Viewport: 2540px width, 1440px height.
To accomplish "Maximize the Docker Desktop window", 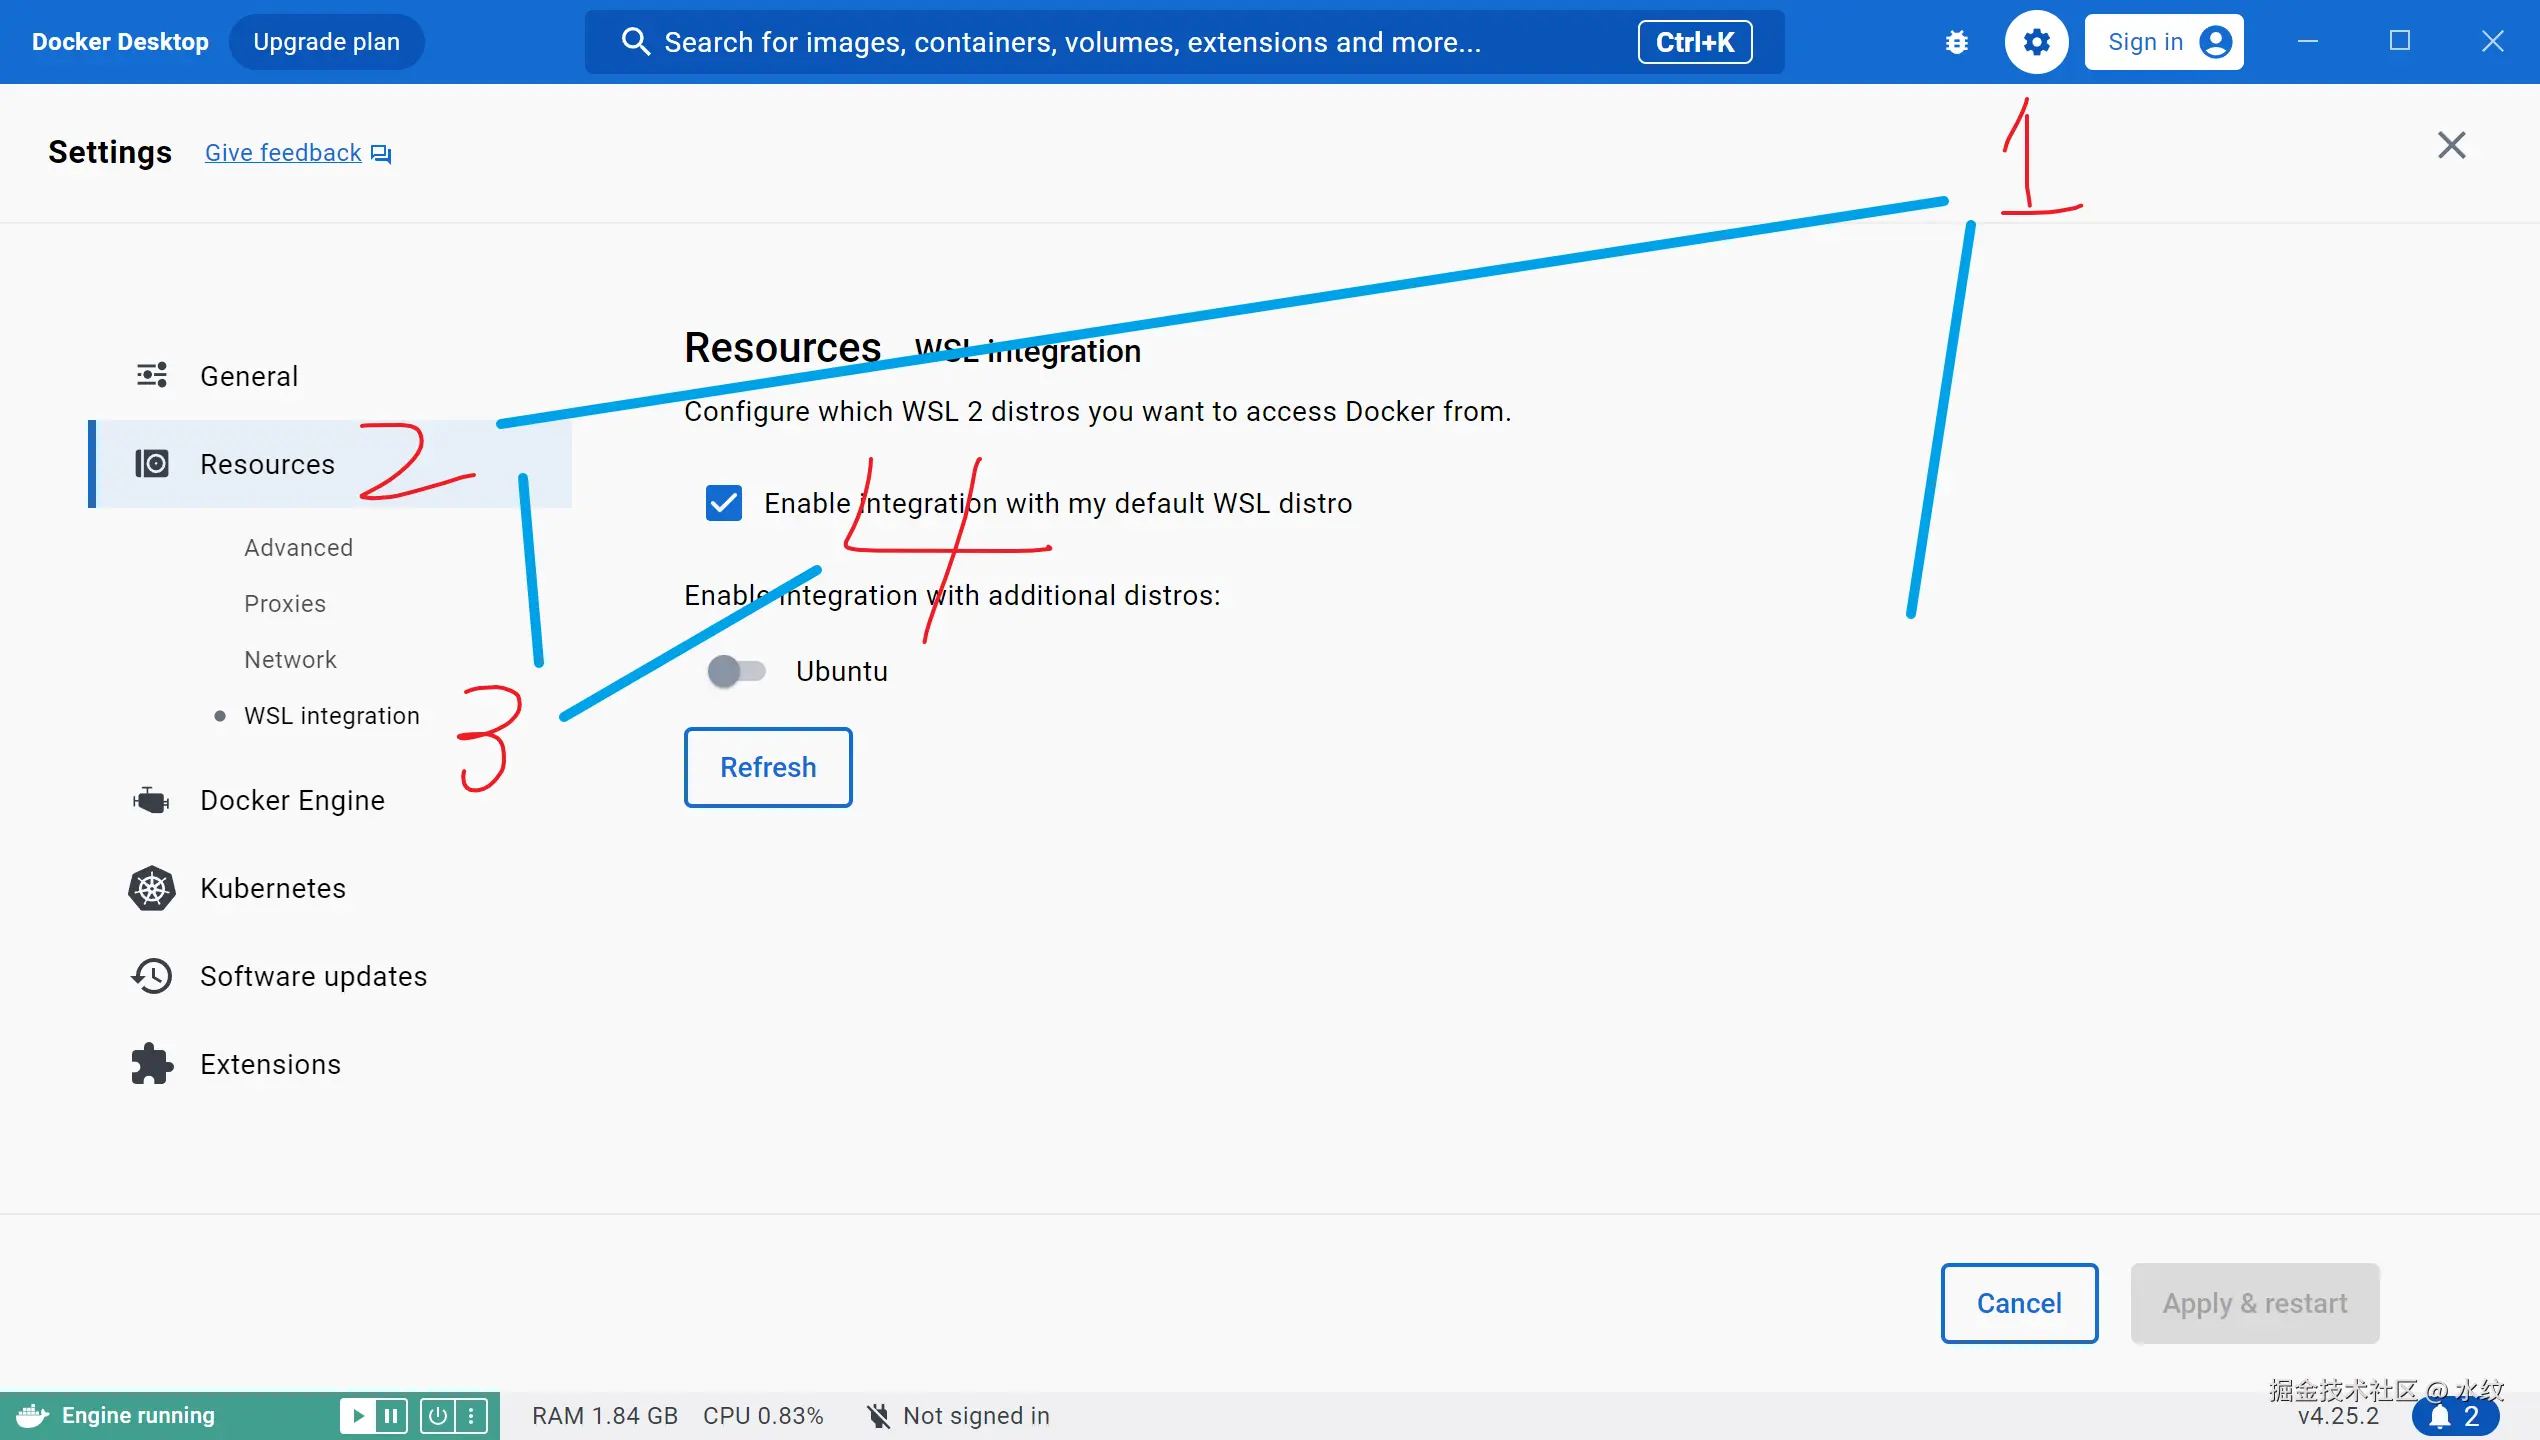I will point(2400,42).
